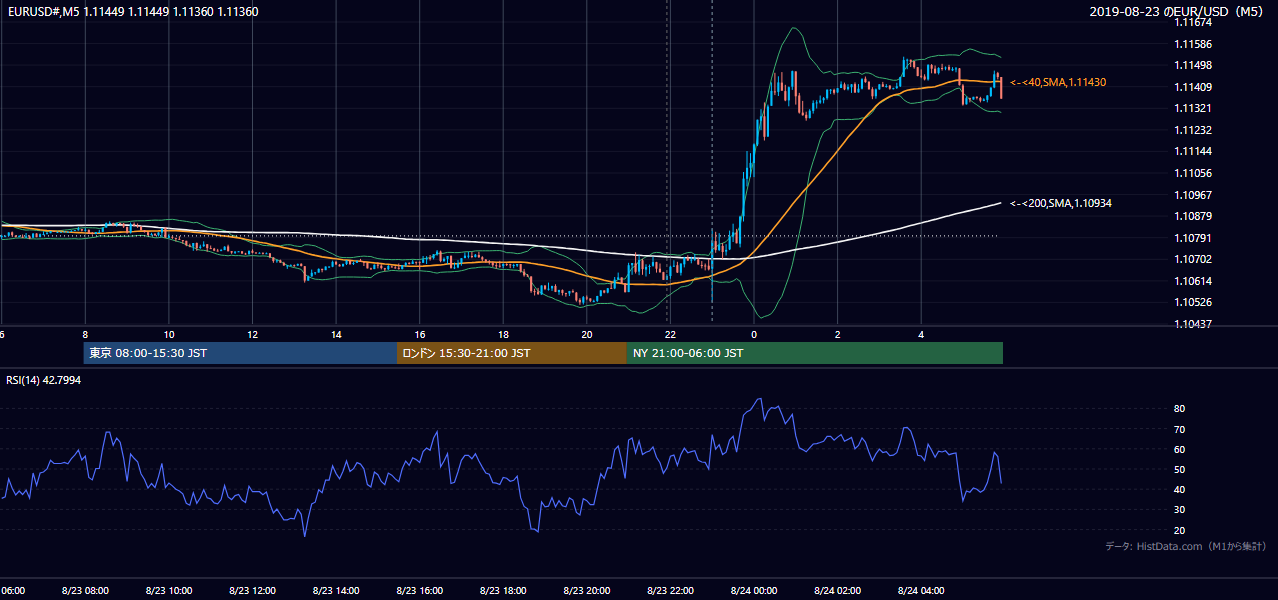Click hour label 22 on price chart time axis
Viewport: 1278px width, 600px height.
click(670, 335)
